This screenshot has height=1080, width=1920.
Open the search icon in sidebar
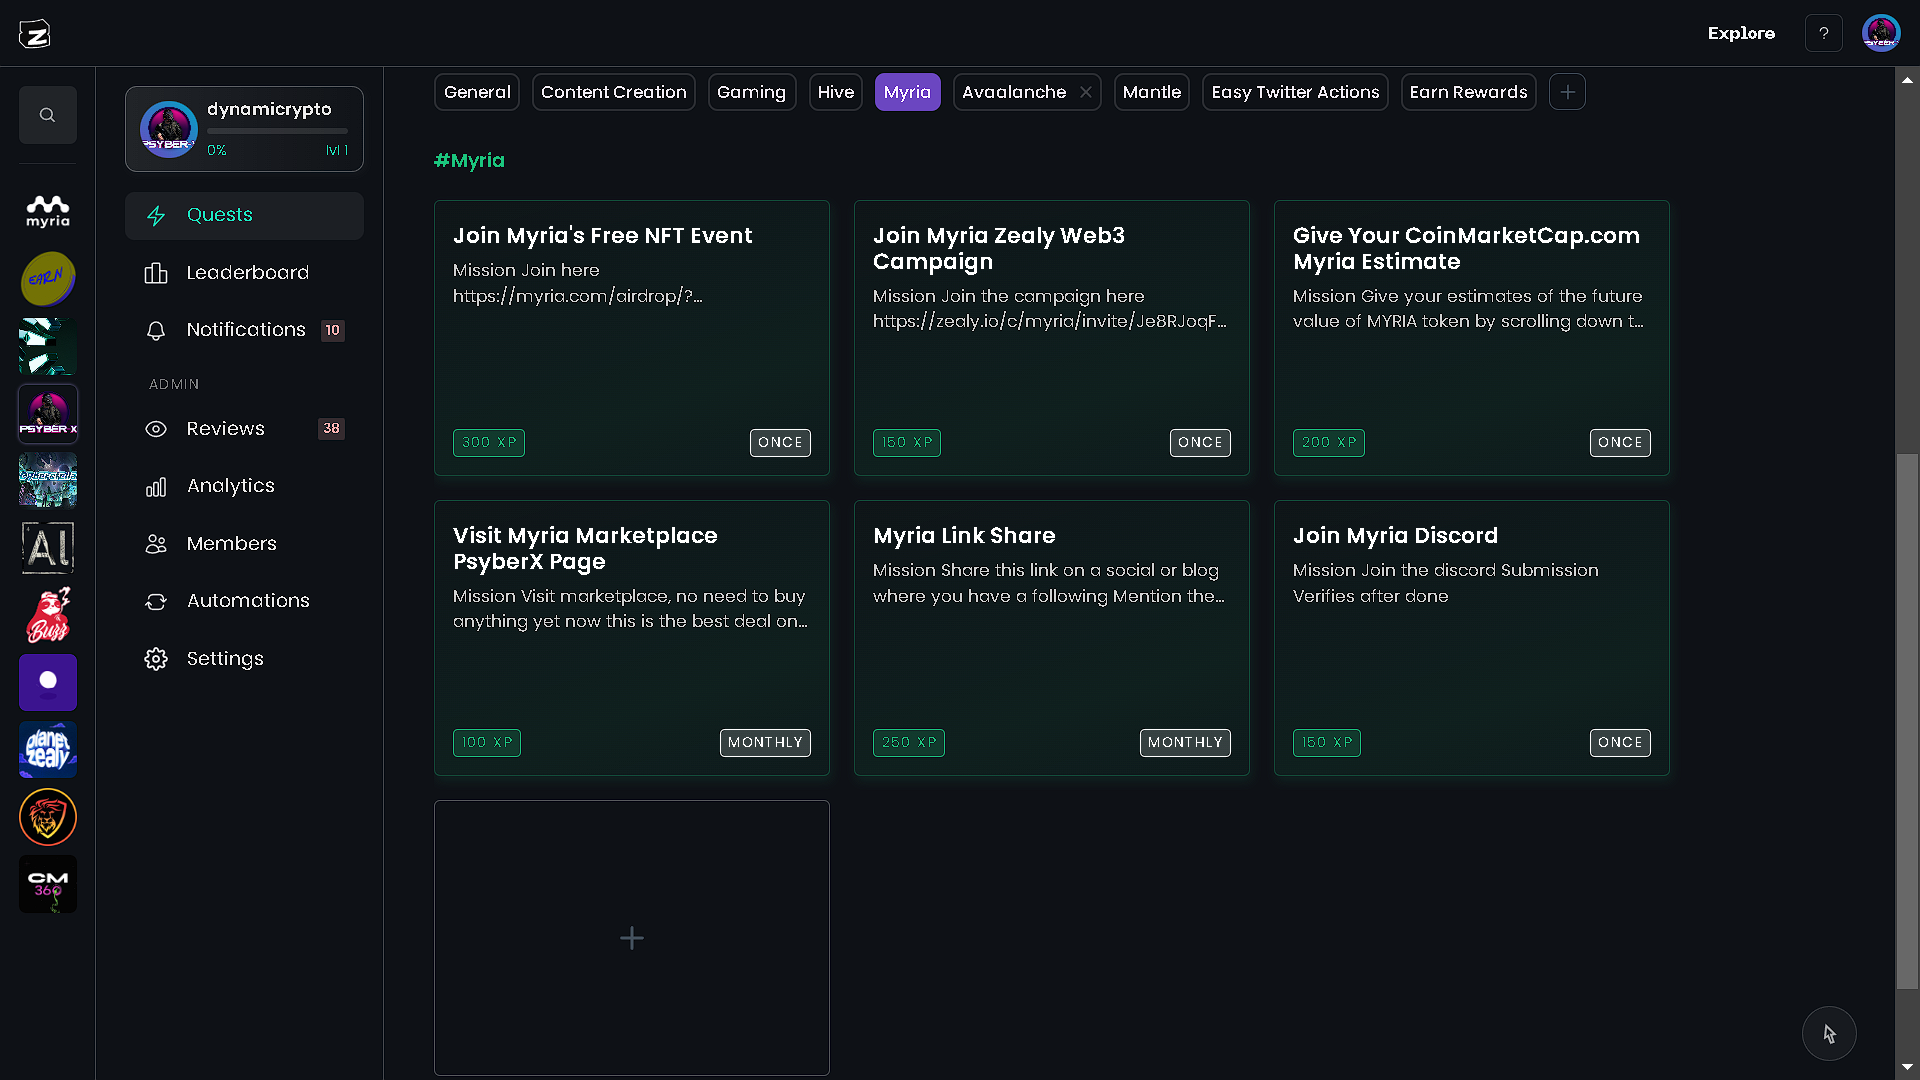[x=48, y=115]
